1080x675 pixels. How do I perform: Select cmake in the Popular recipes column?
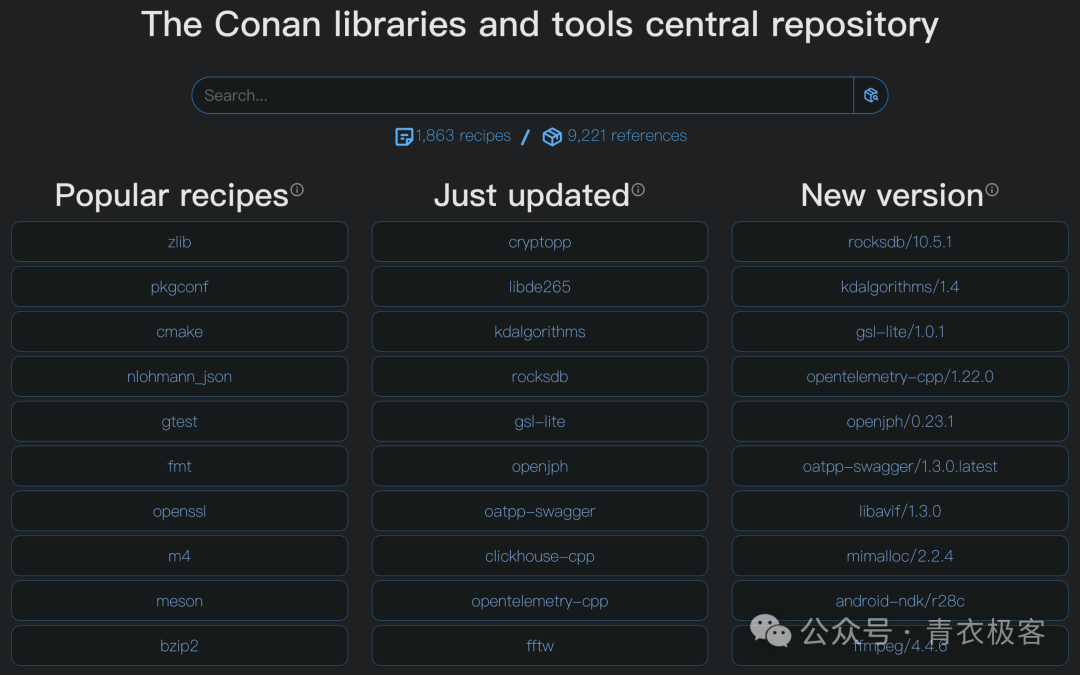pos(179,331)
